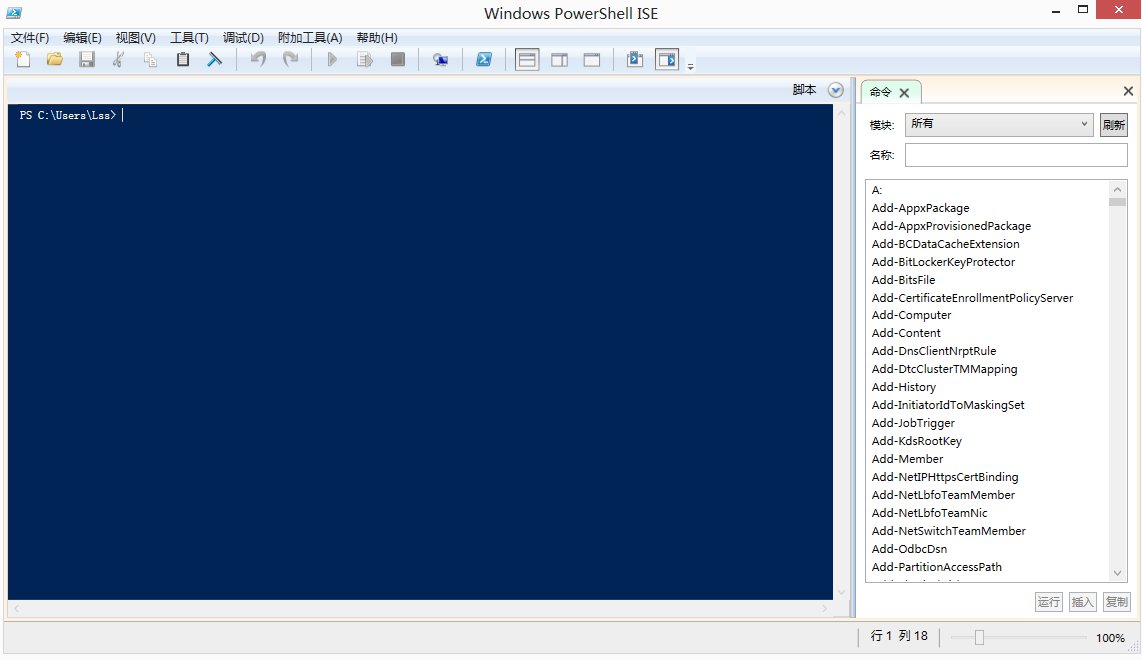1142x660 pixels.
Task: Create a new script with New icon
Action: coord(23,60)
